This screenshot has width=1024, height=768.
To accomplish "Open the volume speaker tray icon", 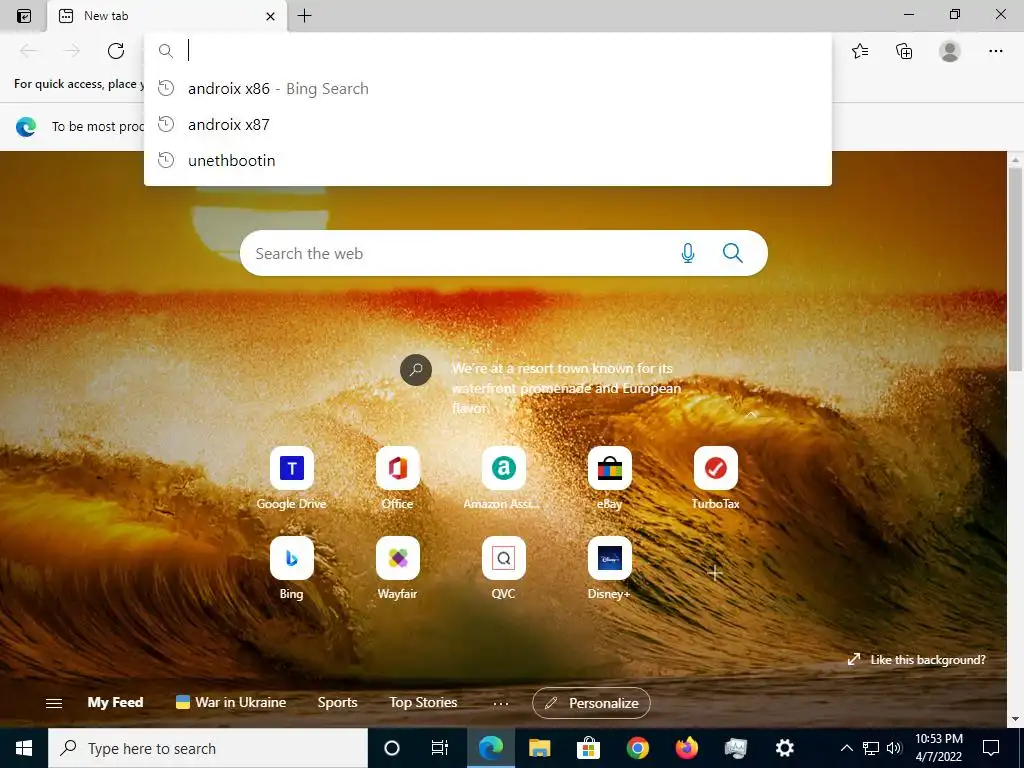I will click(x=894, y=748).
